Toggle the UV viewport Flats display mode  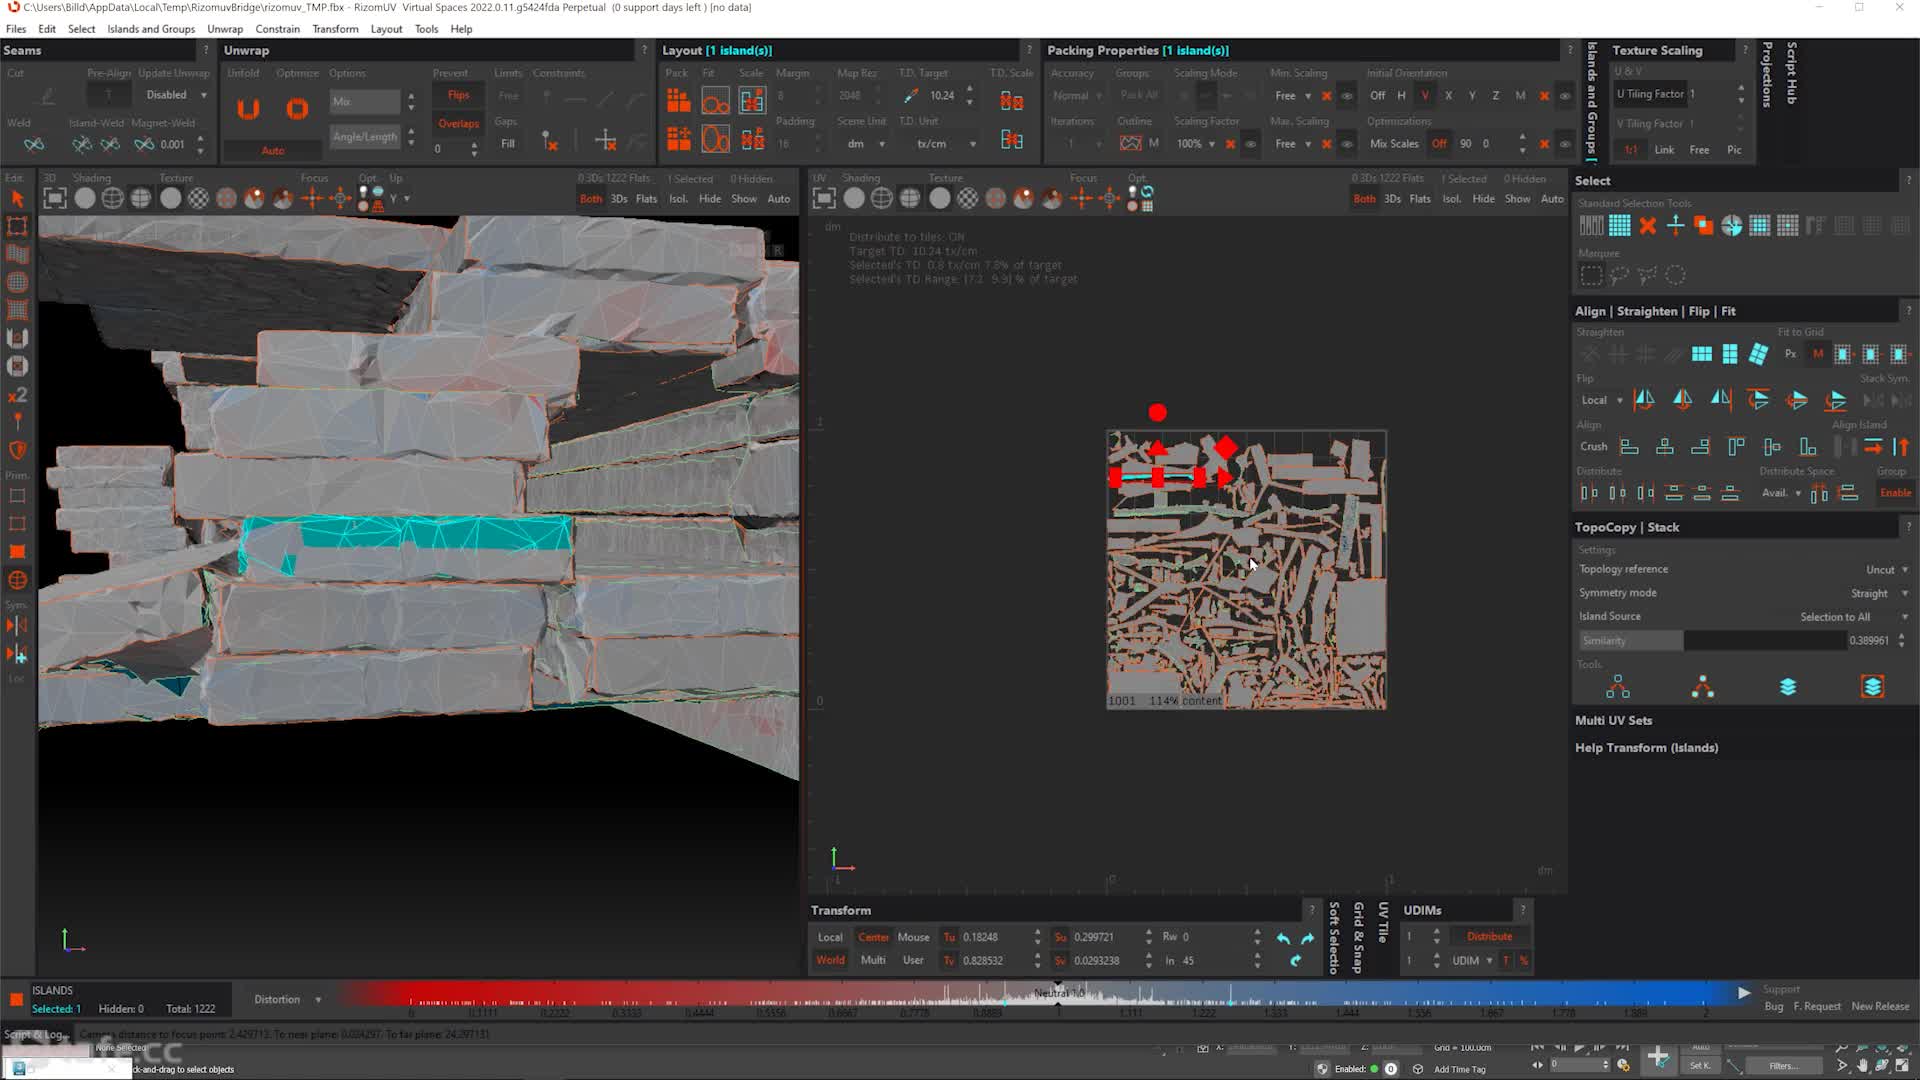(x=1420, y=199)
